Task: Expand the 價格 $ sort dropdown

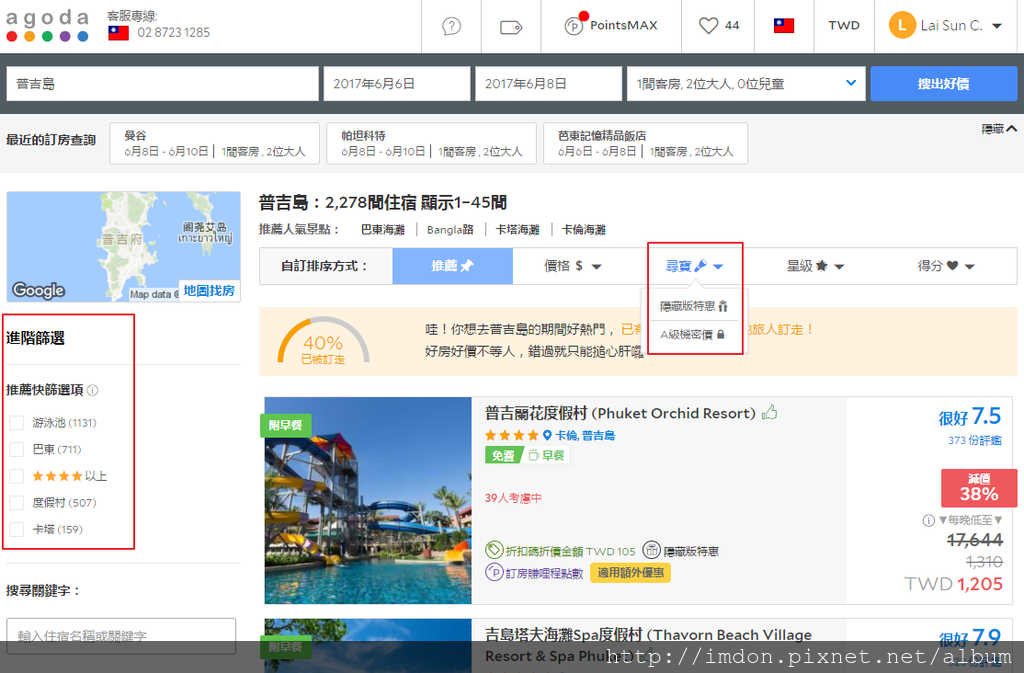Action: (573, 266)
